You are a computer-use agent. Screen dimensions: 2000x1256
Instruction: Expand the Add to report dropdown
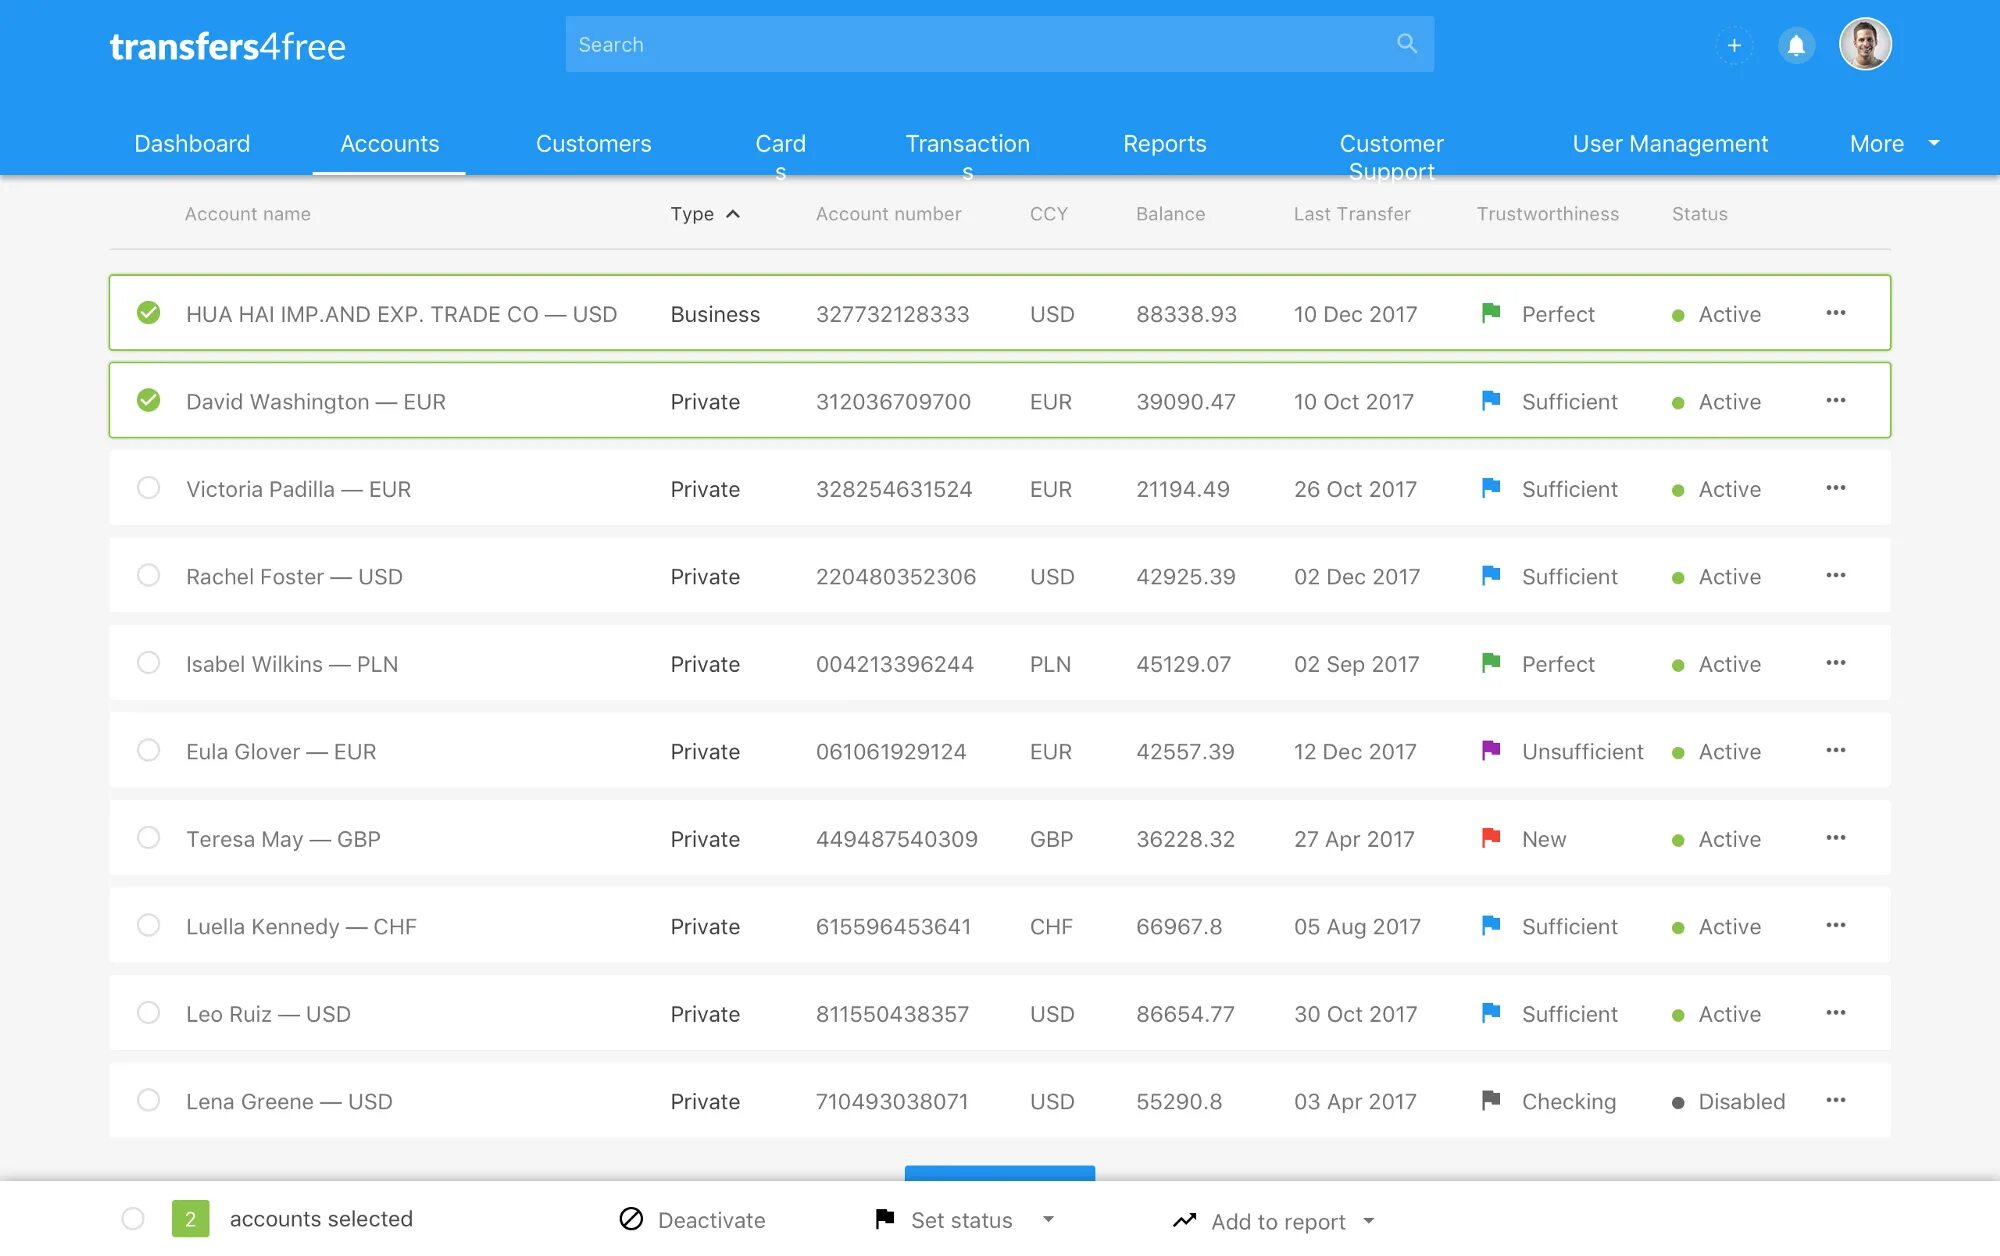(1376, 1220)
